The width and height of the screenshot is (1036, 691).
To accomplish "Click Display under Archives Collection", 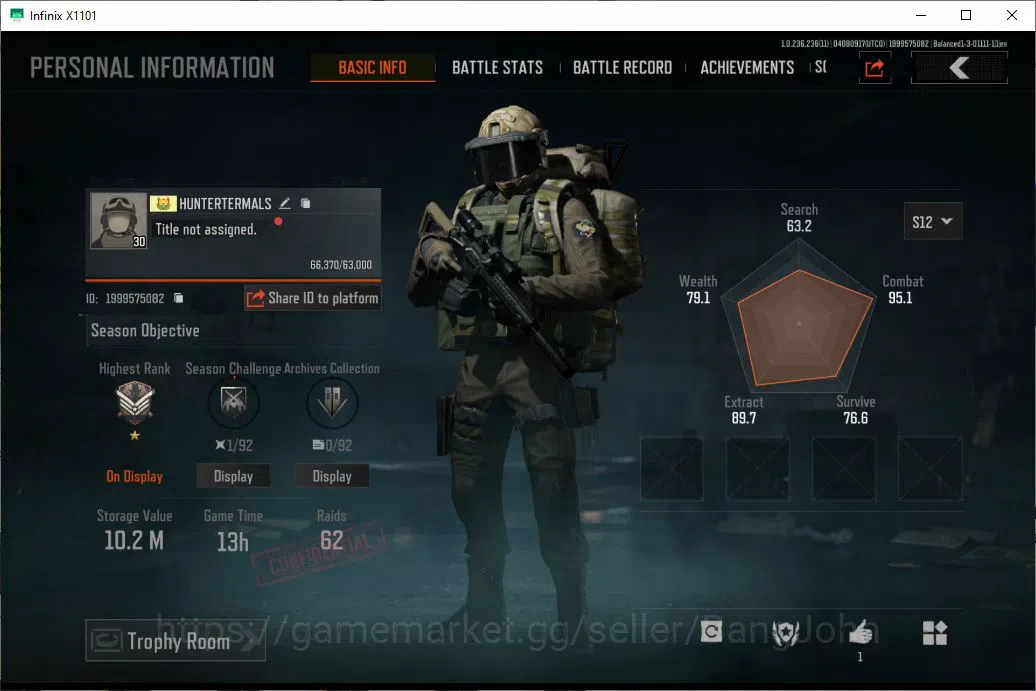I will [332, 476].
